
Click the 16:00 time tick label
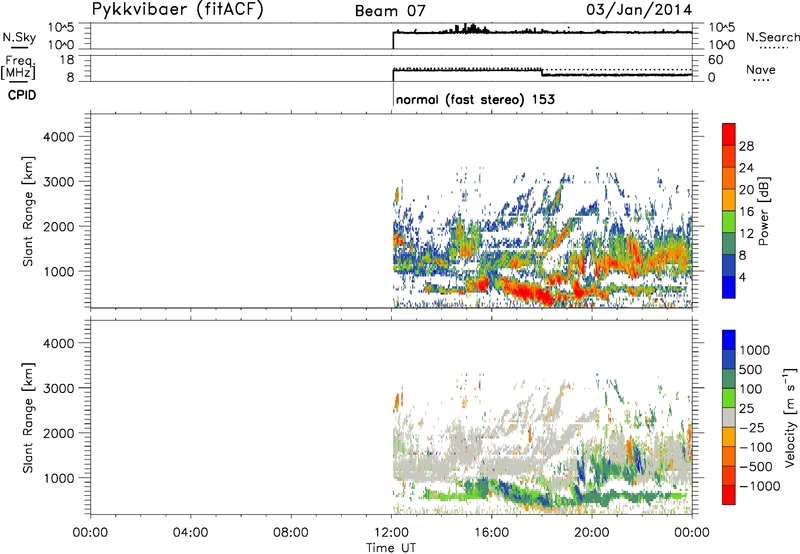coord(491,533)
